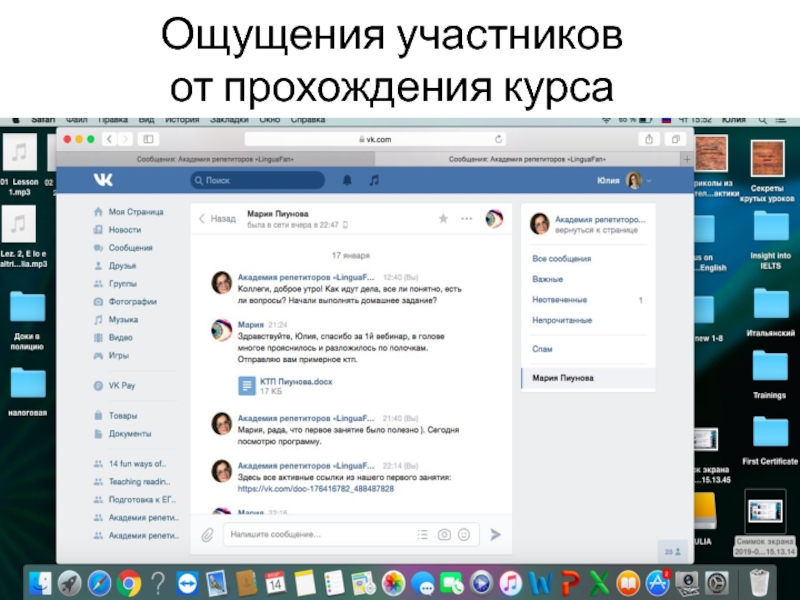The image size is (800, 600).
Task: Open the music note icon in VK header
Action: coord(374,180)
